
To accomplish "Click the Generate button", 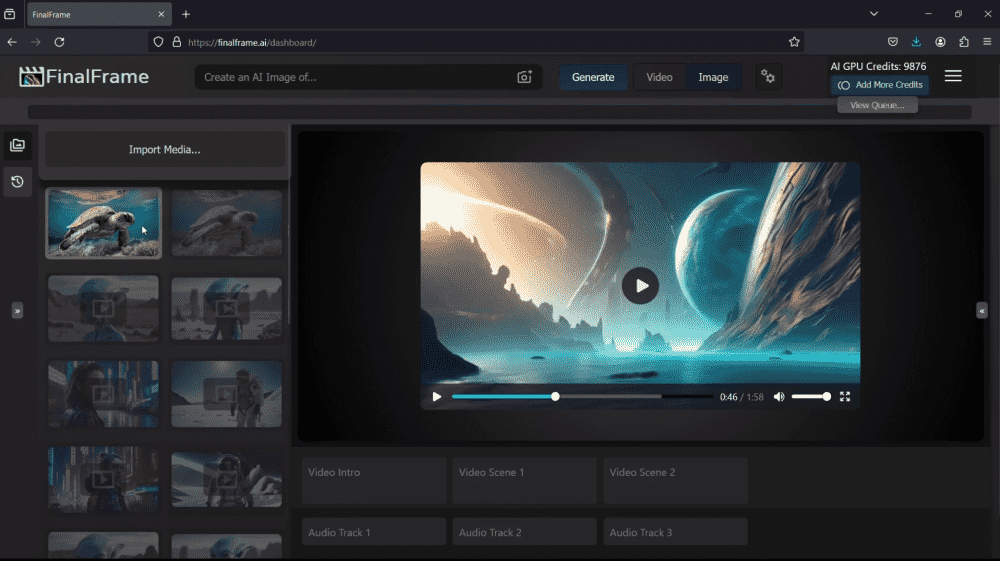I will (593, 77).
